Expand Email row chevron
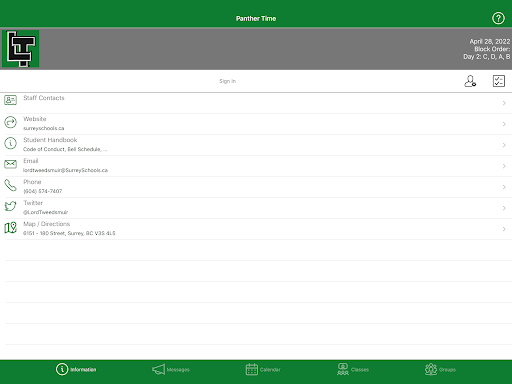 click(x=504, y=166)
